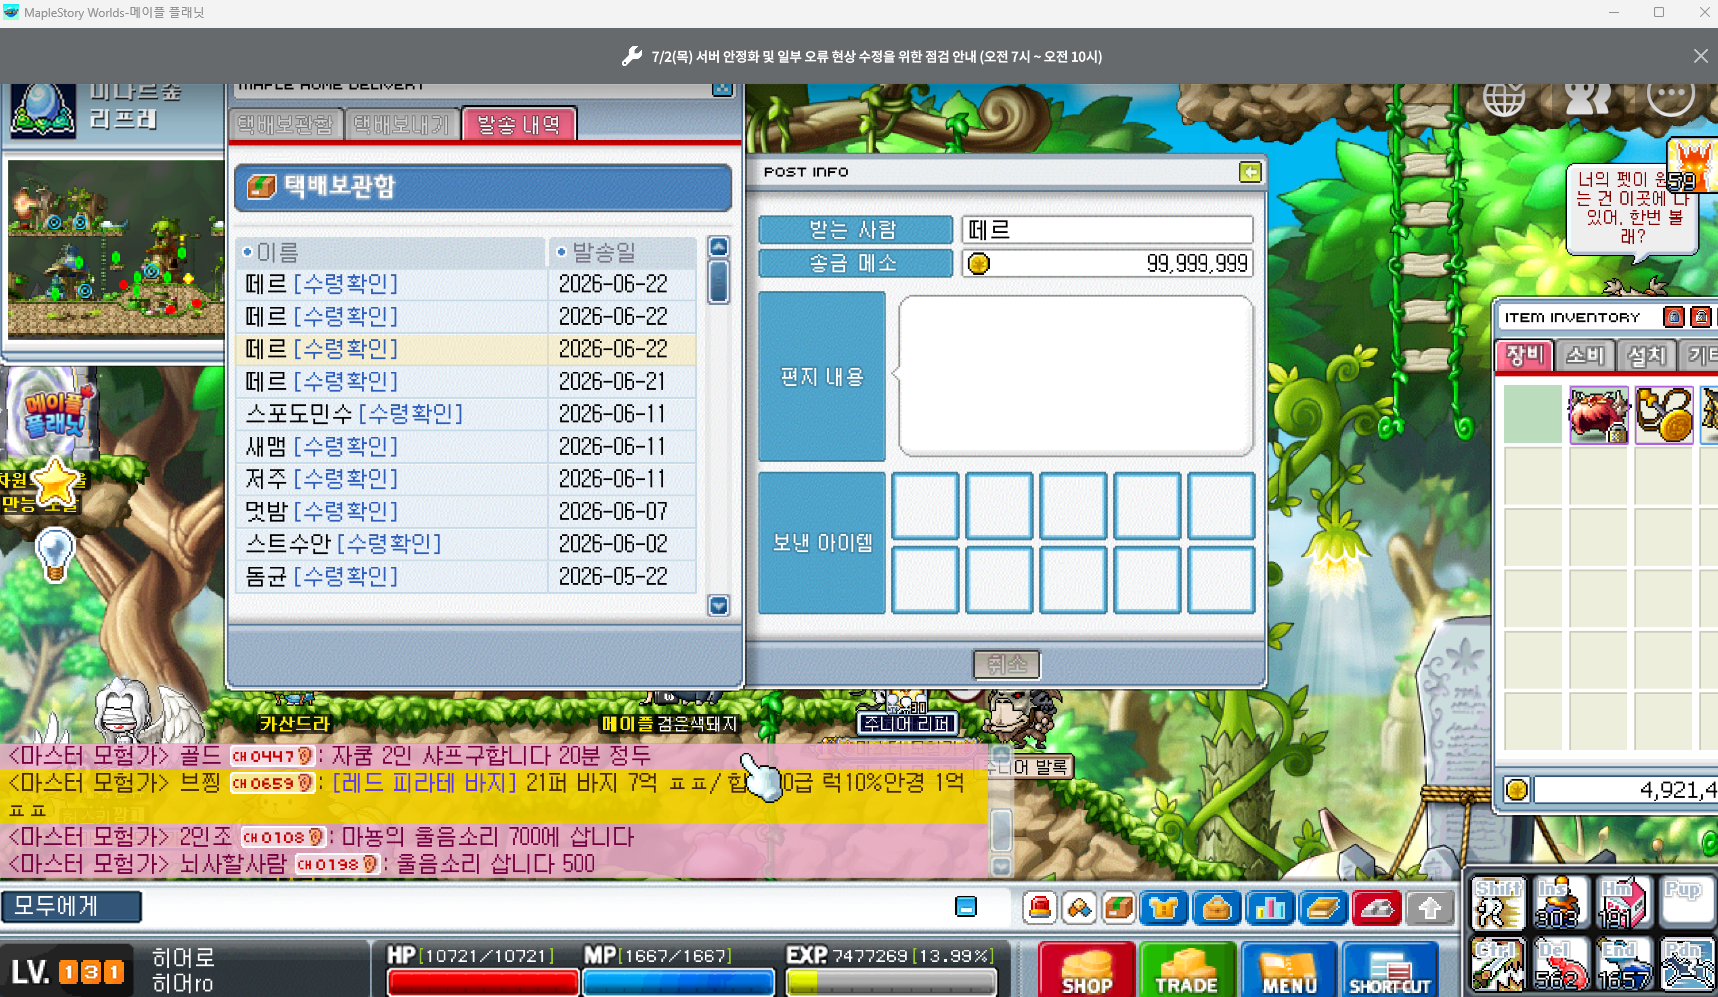Viewport: 1718px width, 997px height.
Task: Use the Ctrl quick slot attack skill
Action: tap(1497, 965)
